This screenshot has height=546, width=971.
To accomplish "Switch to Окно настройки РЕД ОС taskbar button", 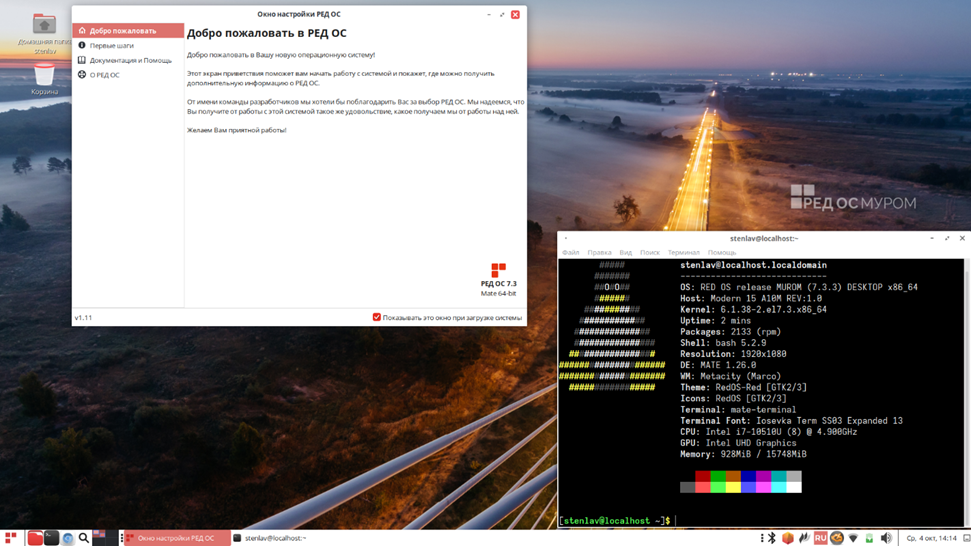I will 177,538.
